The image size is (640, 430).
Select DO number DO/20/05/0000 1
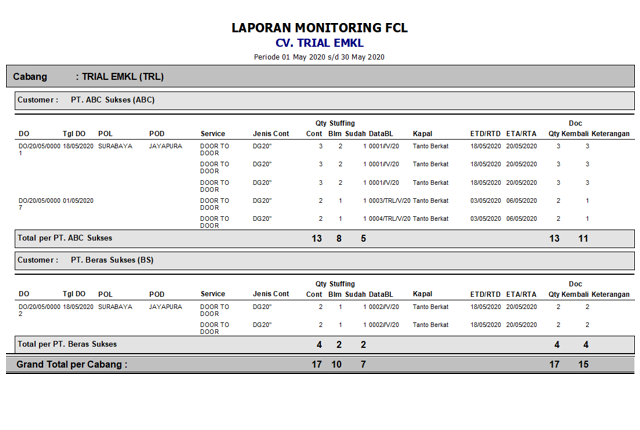coord(39,149)
